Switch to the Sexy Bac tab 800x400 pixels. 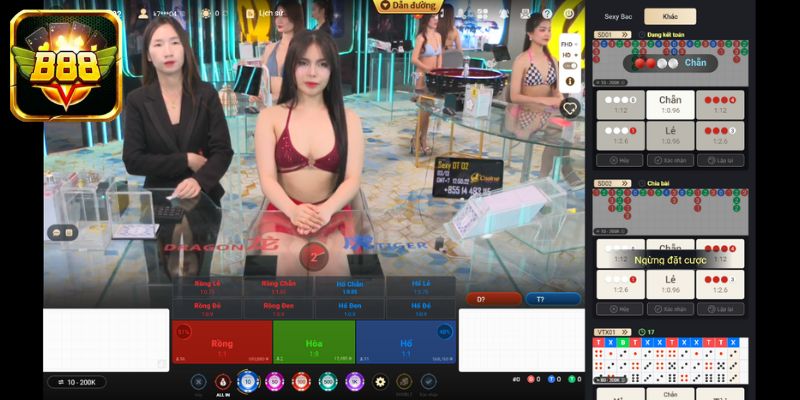(618, 17)
